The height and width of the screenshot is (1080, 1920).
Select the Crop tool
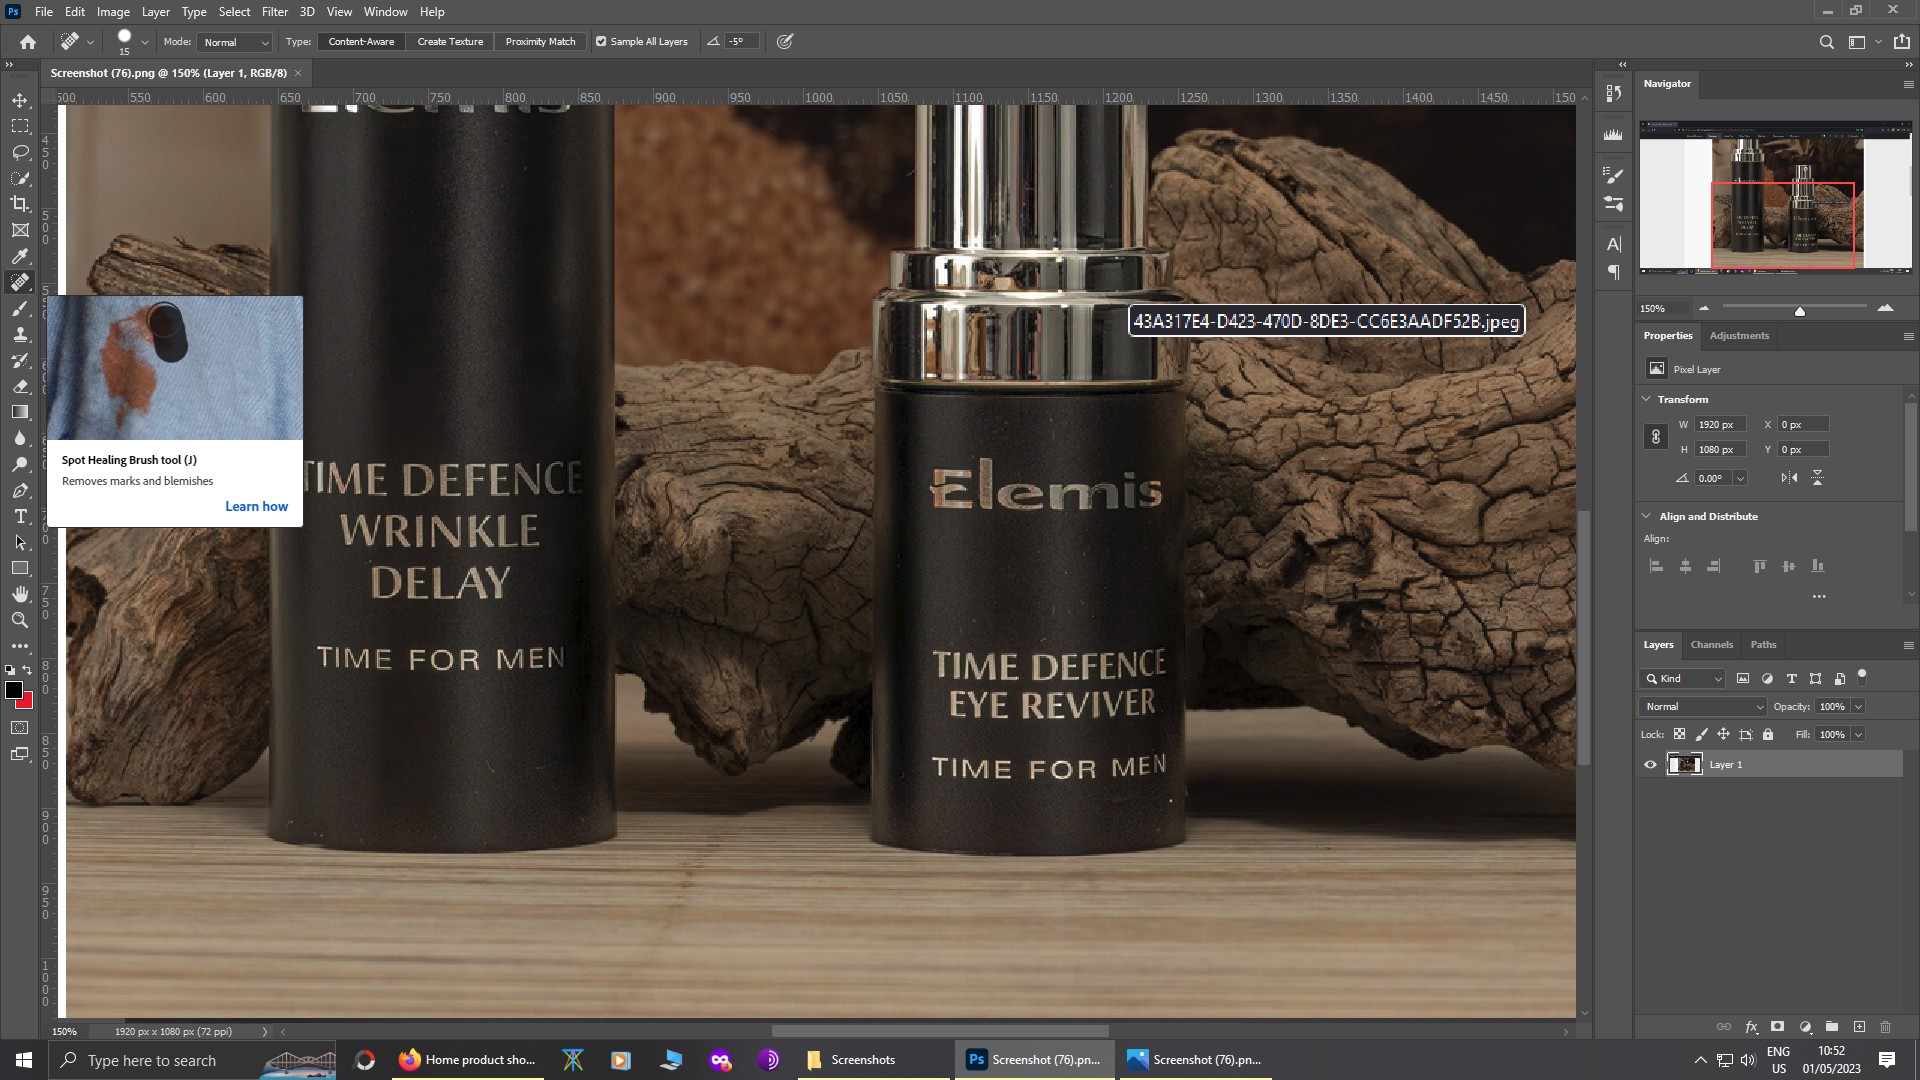point(20,204)
